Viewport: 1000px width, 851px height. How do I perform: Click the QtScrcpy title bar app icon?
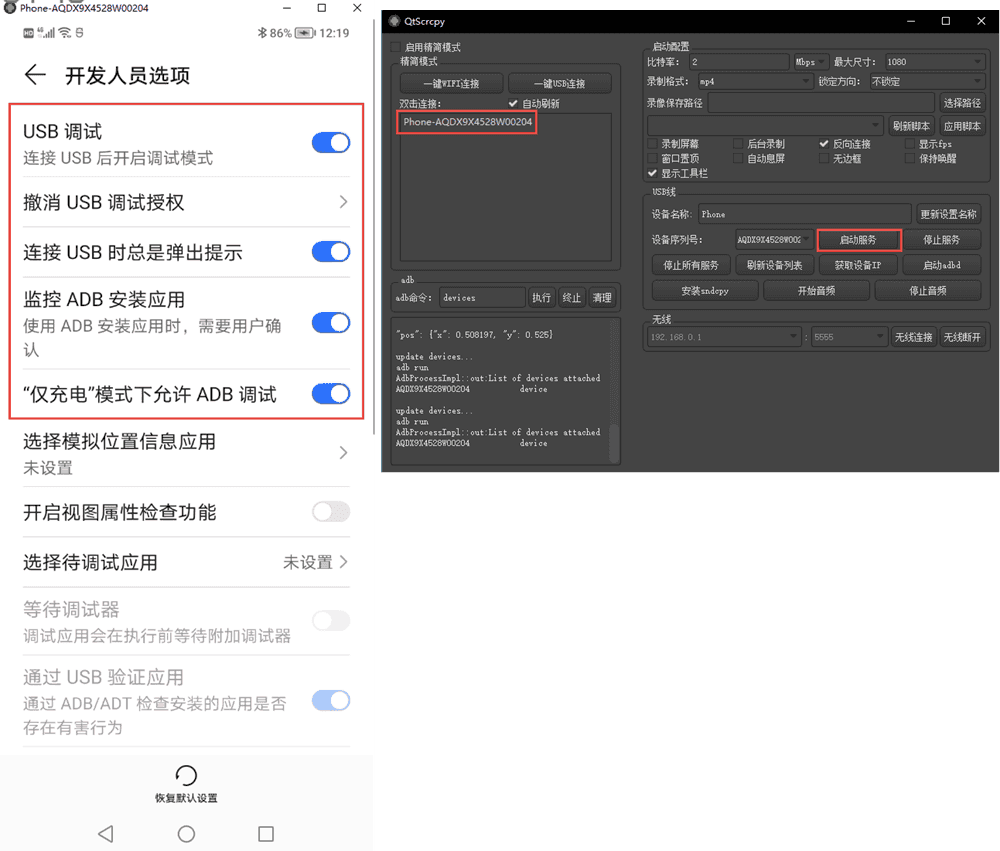395,21
